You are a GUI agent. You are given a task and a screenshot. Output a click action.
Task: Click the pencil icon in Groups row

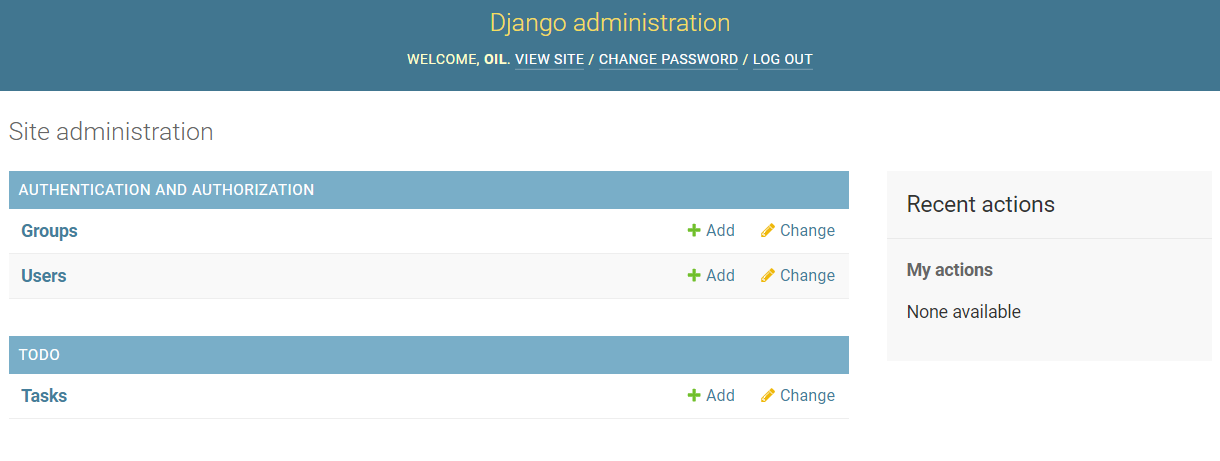768,231
